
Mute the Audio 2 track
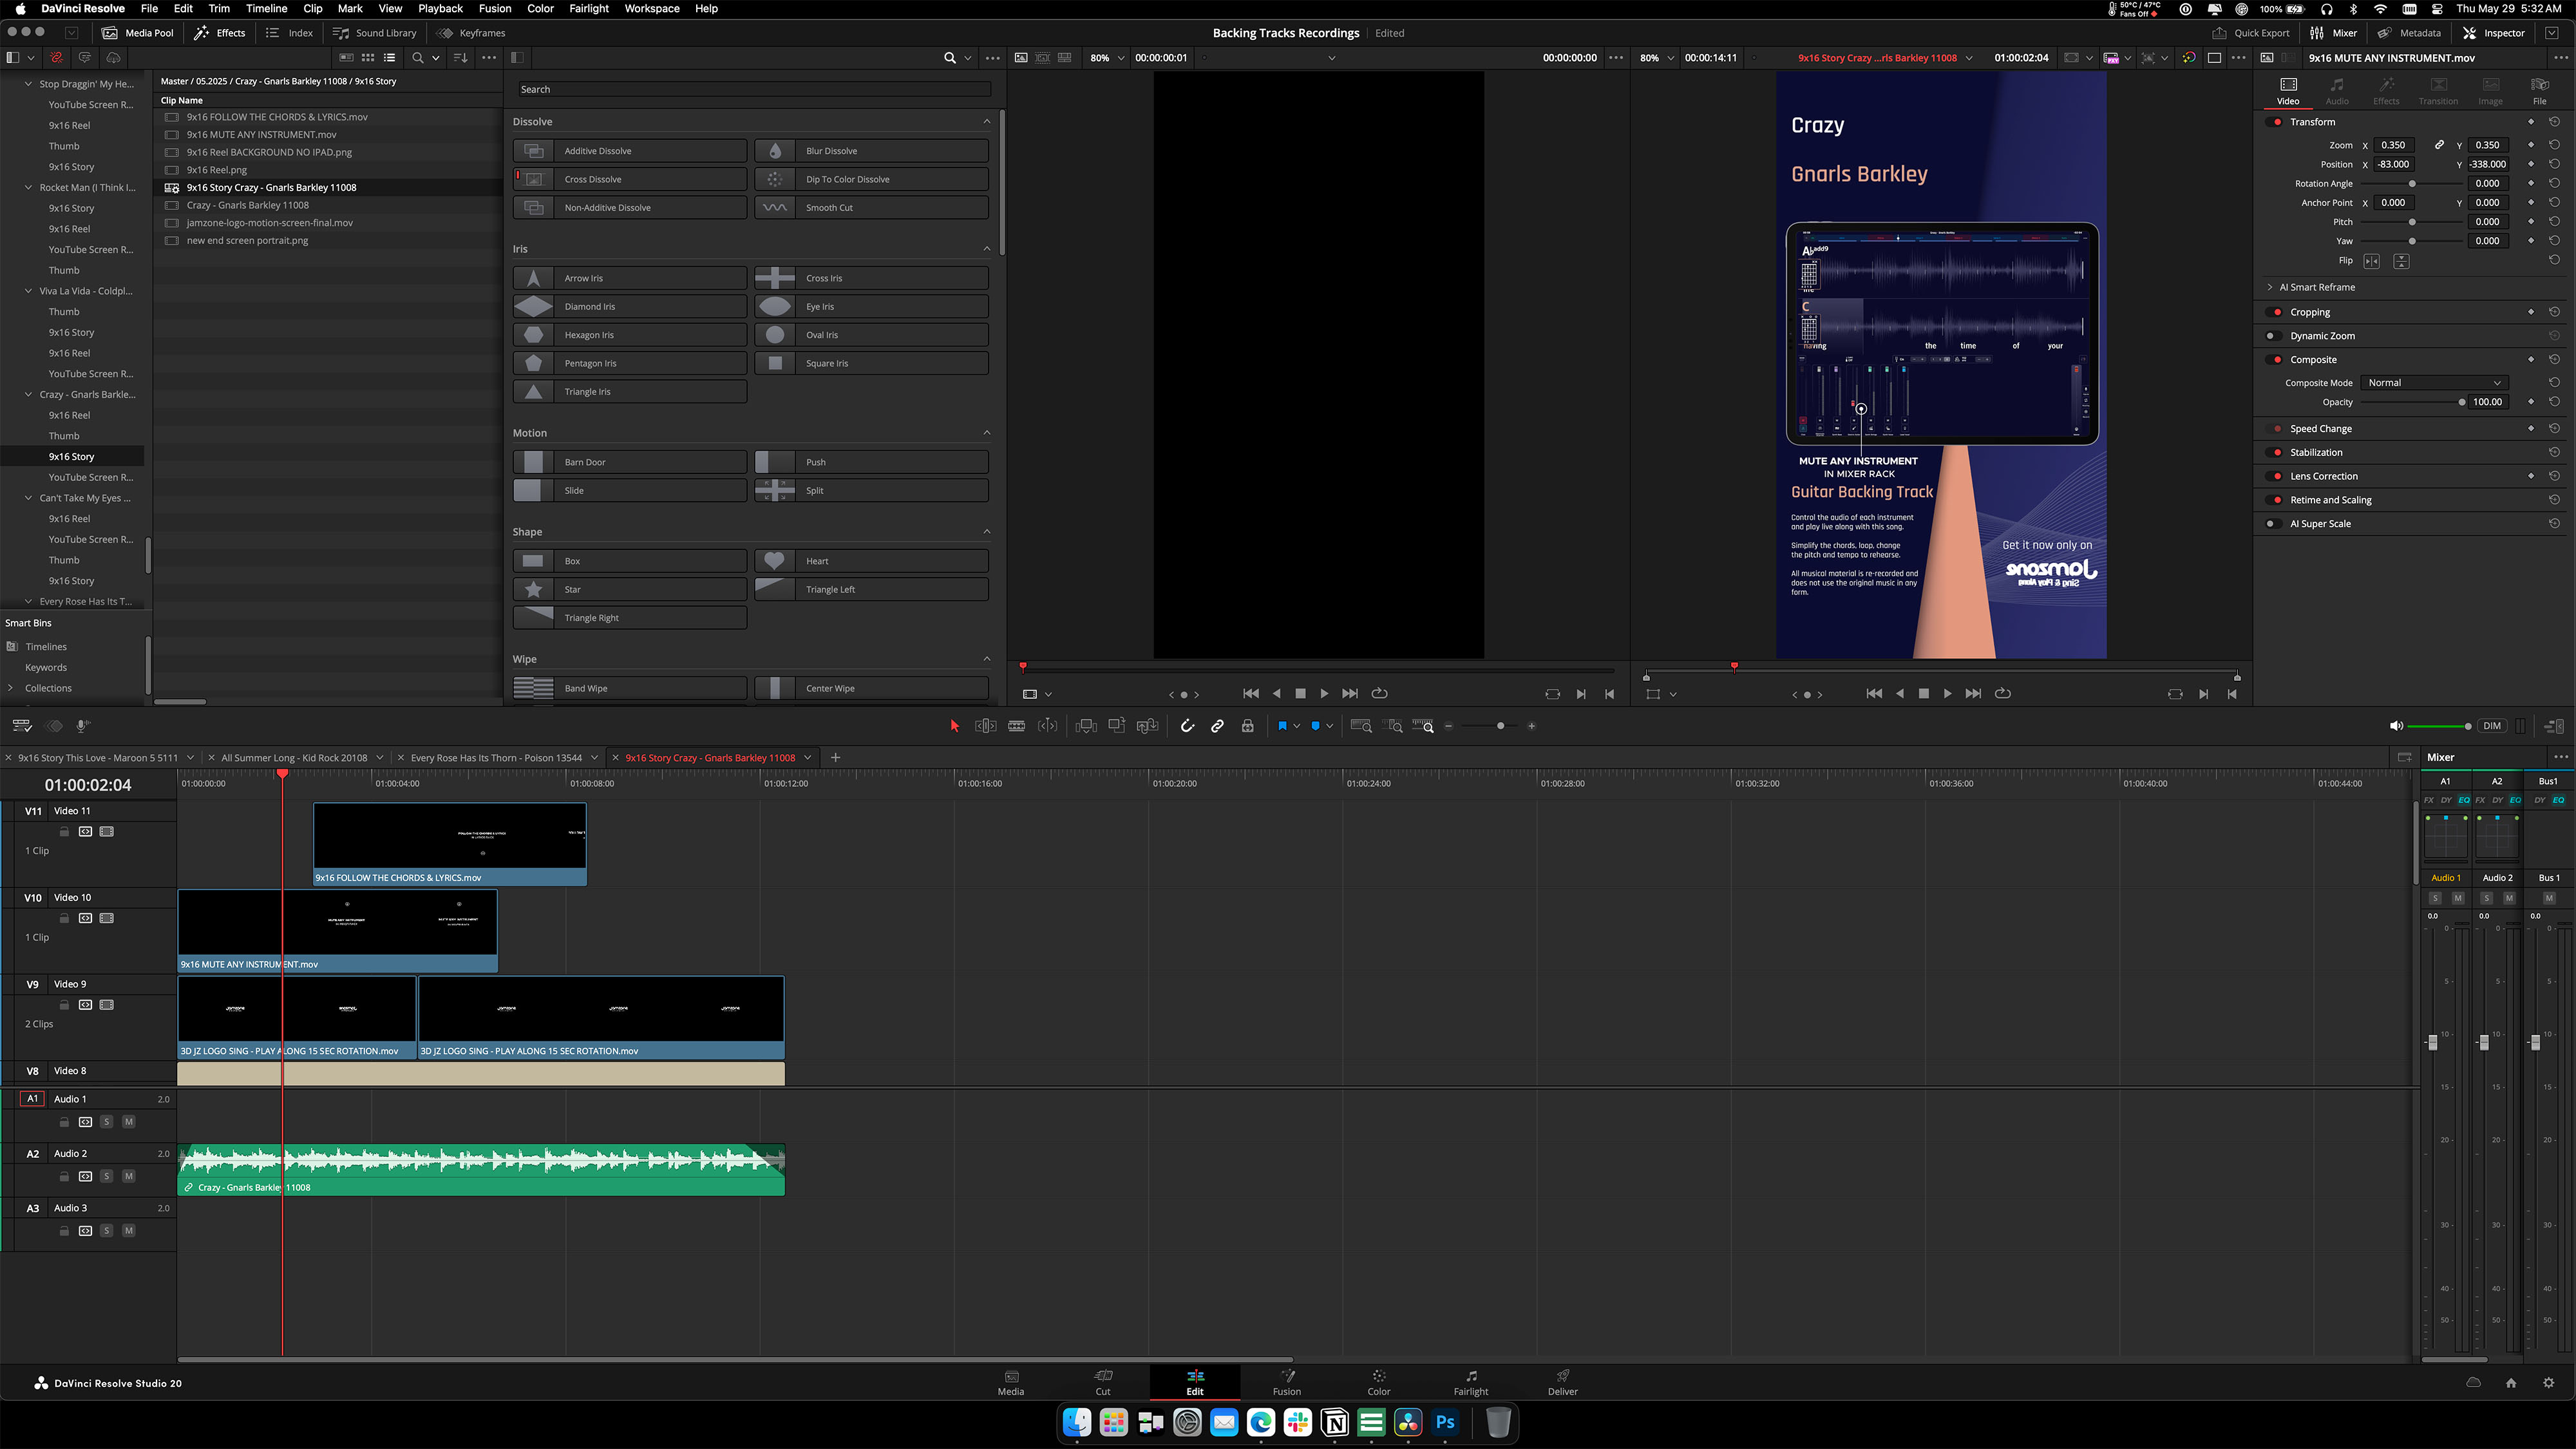[128, 1176]
